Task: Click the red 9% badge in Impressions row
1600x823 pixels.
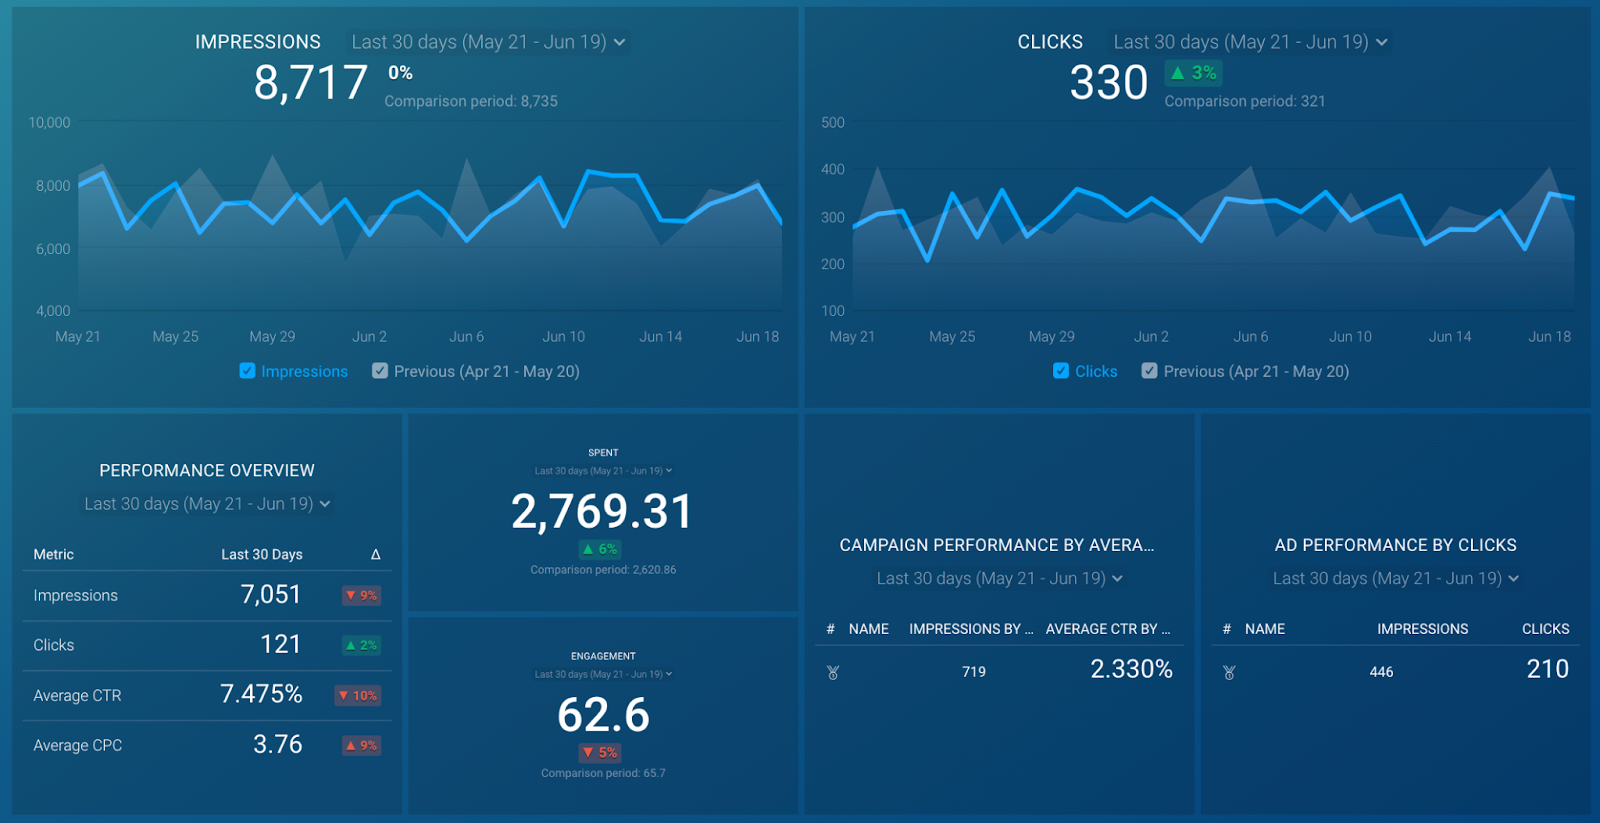Action: click(x=361, y=595)
